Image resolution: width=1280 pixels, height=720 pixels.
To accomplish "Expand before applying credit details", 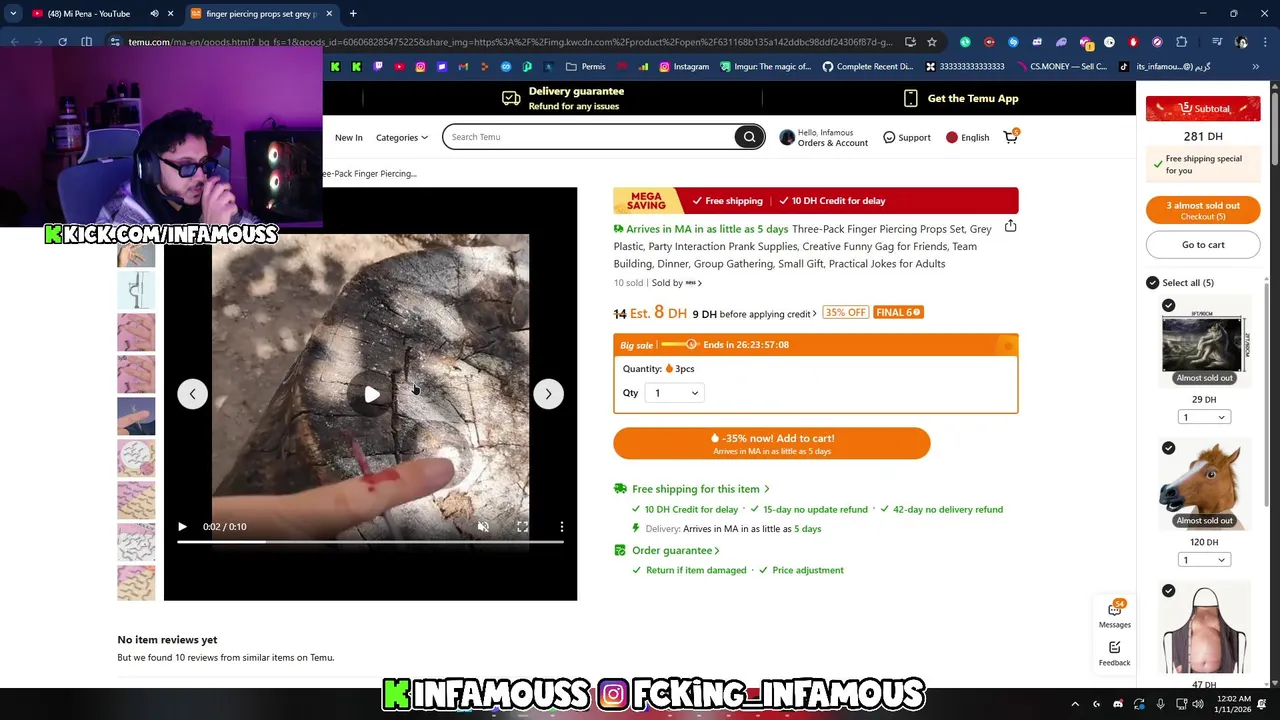I will pos(768,314).
